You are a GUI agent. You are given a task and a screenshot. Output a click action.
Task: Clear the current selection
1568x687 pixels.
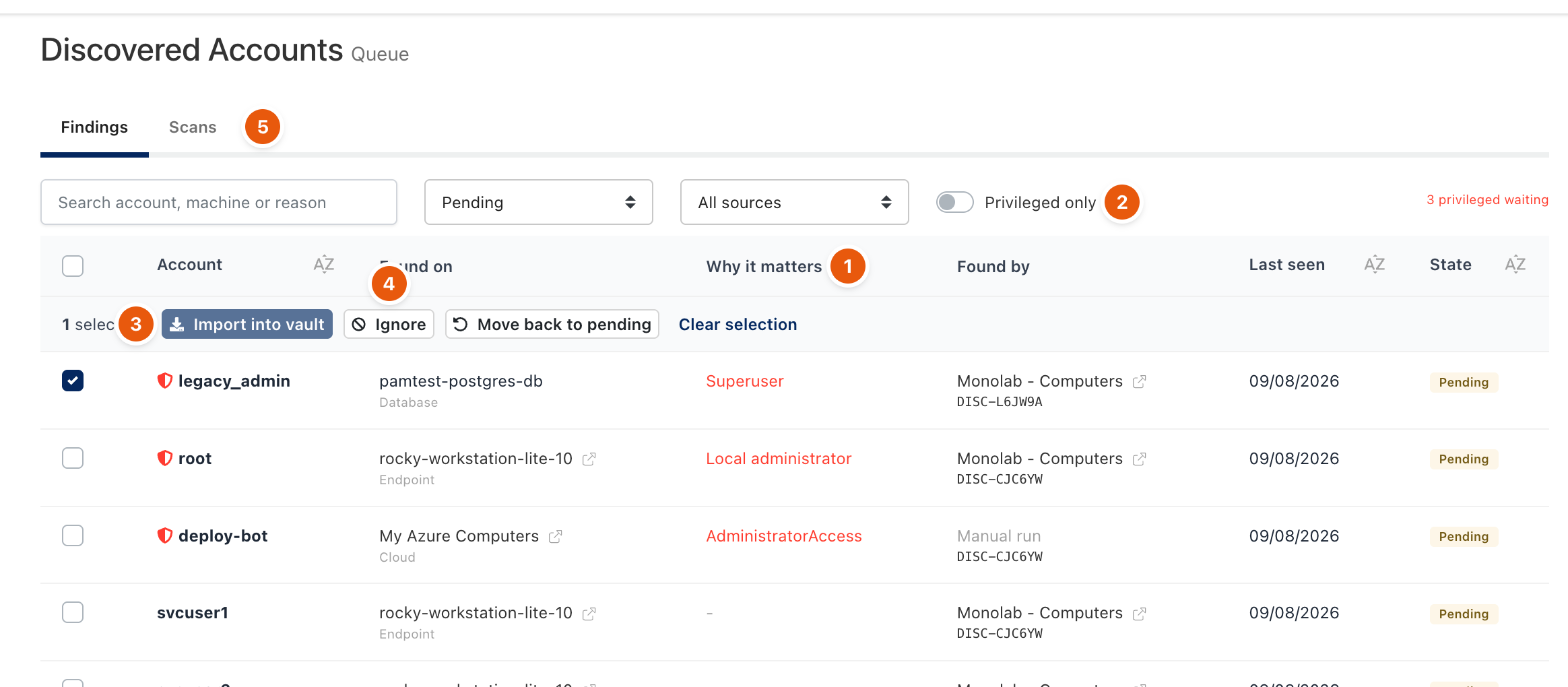738,324
